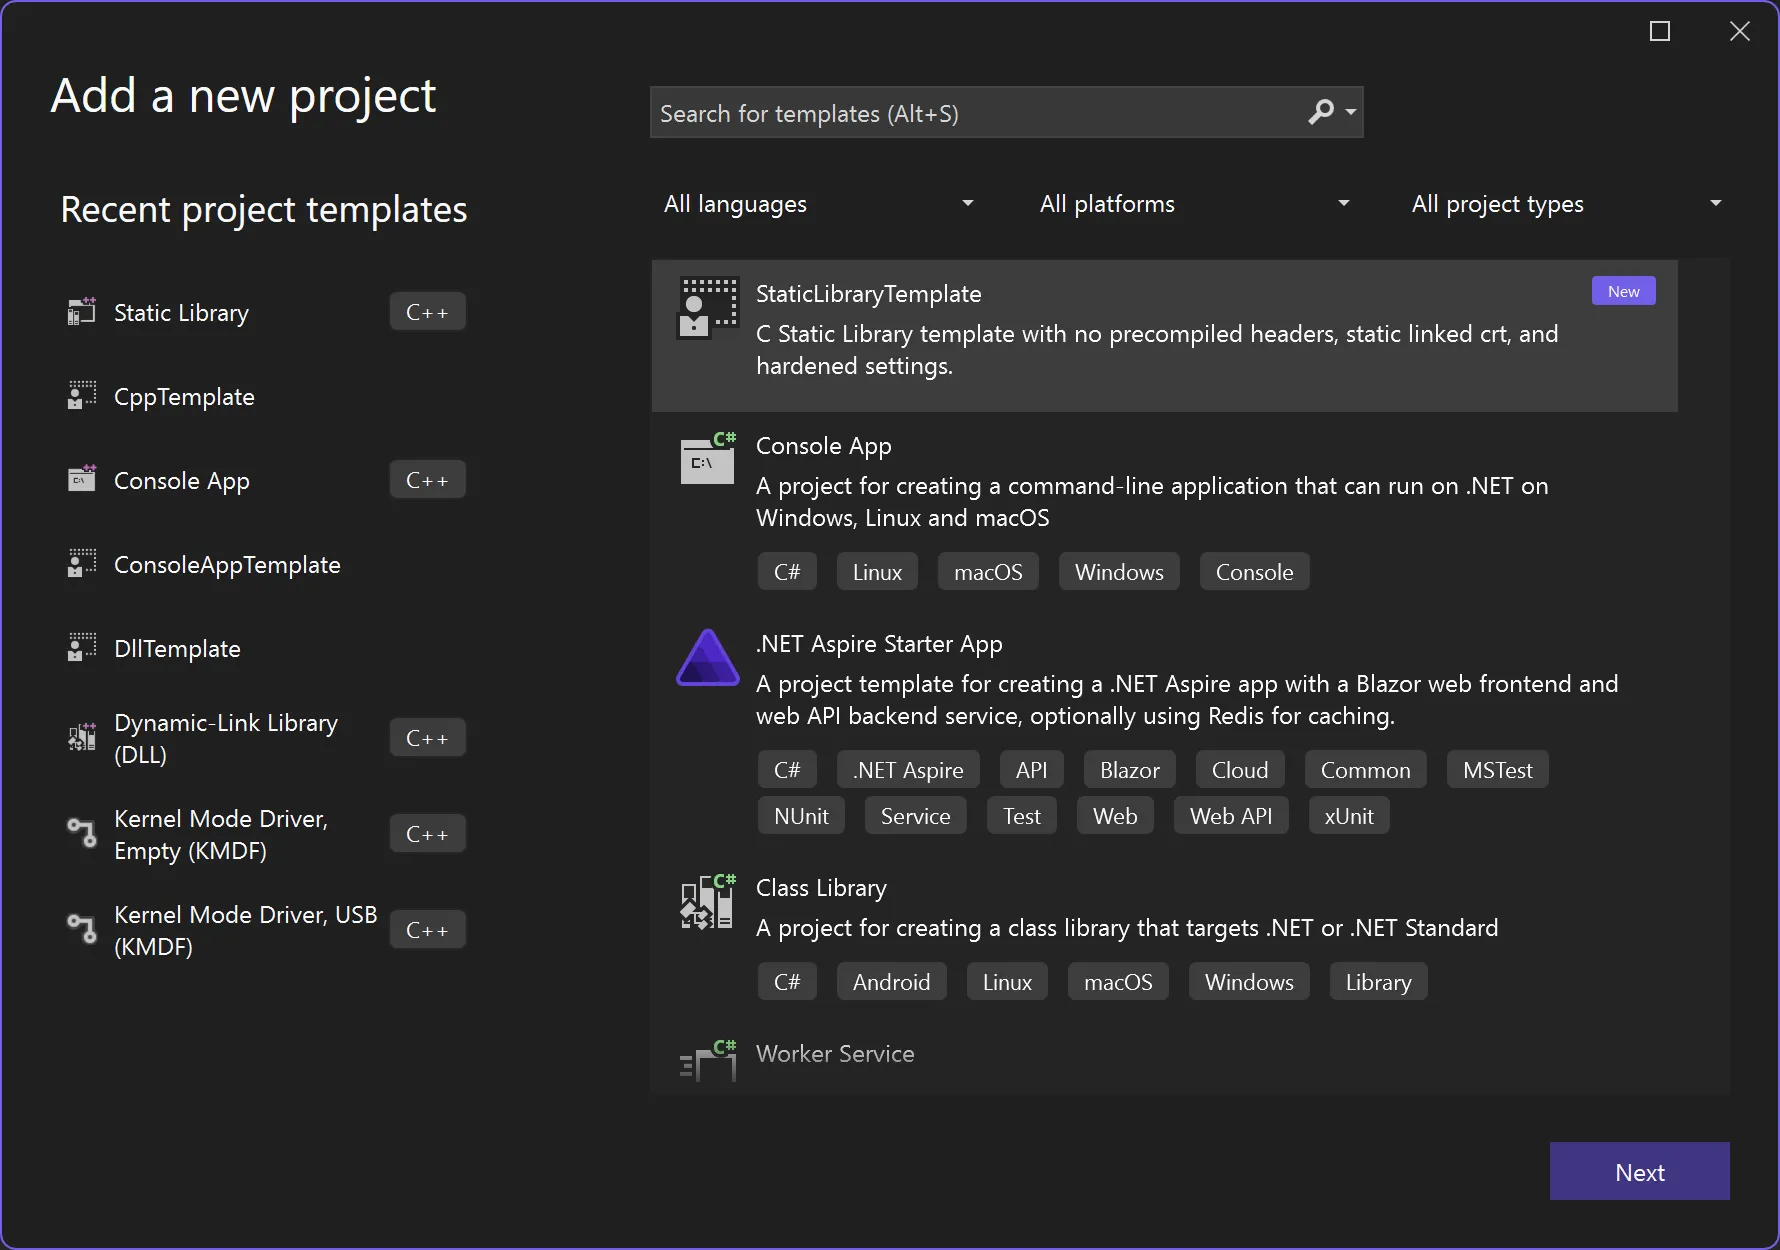Viewport: 1780px width, 1250px height.
Task: Select the Console App template title
Action: (824, 446)
